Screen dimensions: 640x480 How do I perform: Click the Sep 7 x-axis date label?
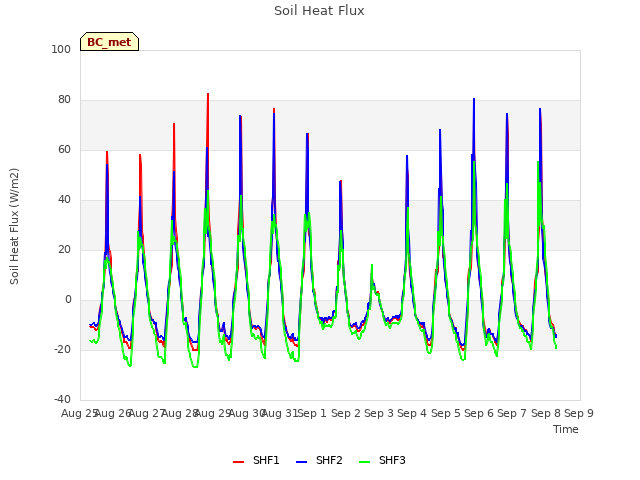512,413
